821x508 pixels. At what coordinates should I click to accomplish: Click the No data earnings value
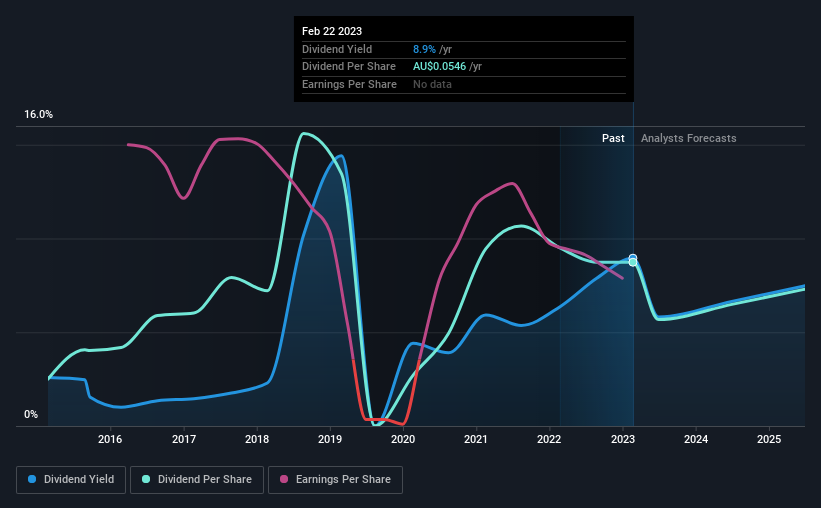tap(432, 84)
